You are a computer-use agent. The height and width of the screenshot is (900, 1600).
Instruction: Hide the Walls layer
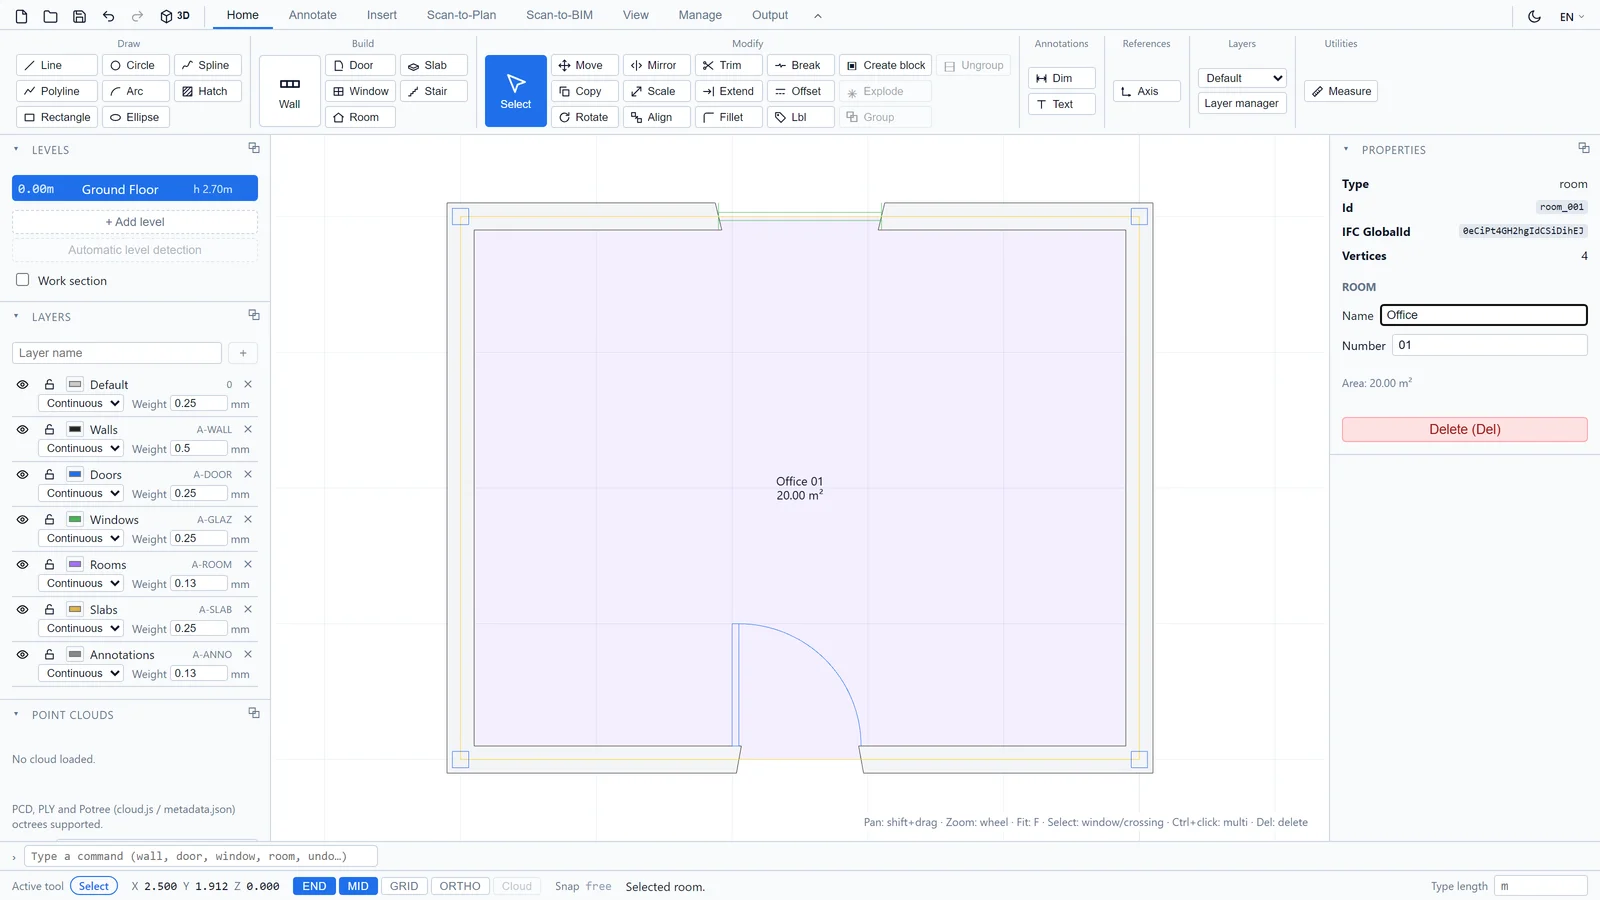(x=22, y=429)
